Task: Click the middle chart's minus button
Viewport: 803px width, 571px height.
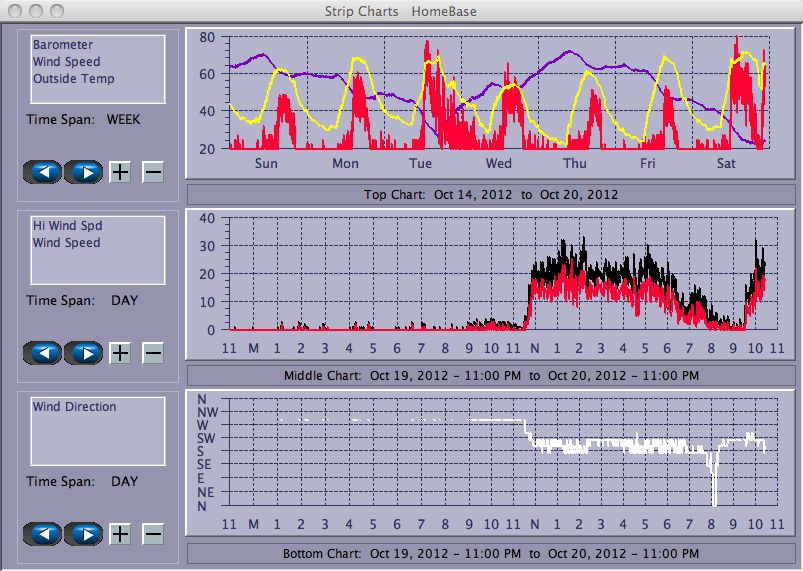Action: pos(153,353)
